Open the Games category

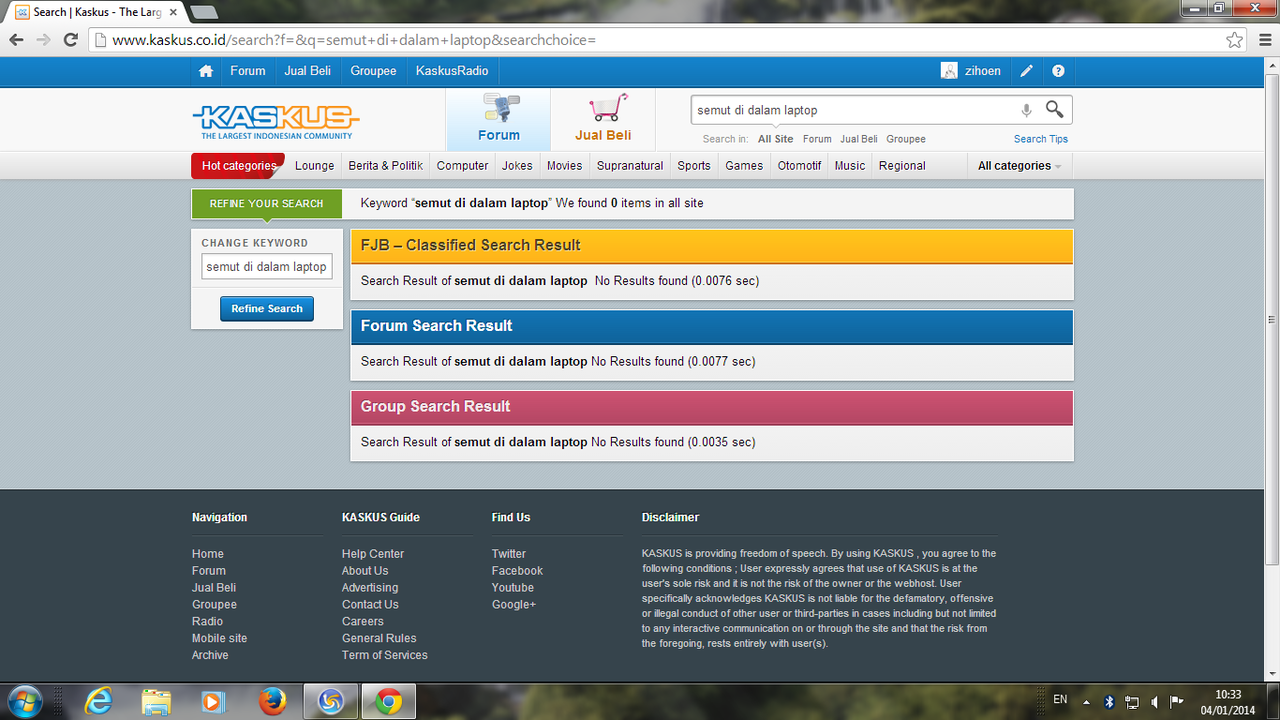[x=744, y=166]
